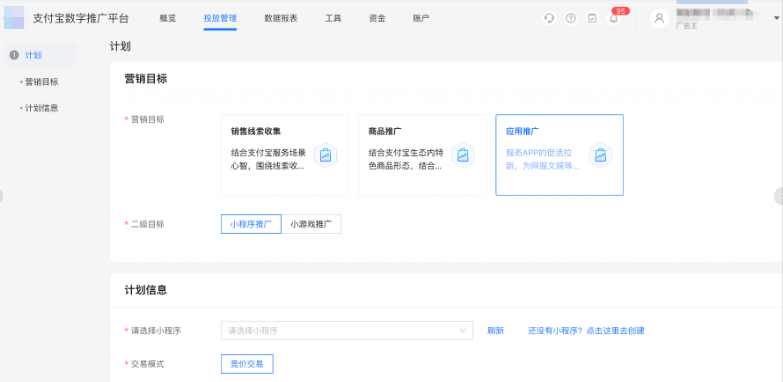Open 账户 tab
The image size is (783, 382).
click(x=421, y=18)
